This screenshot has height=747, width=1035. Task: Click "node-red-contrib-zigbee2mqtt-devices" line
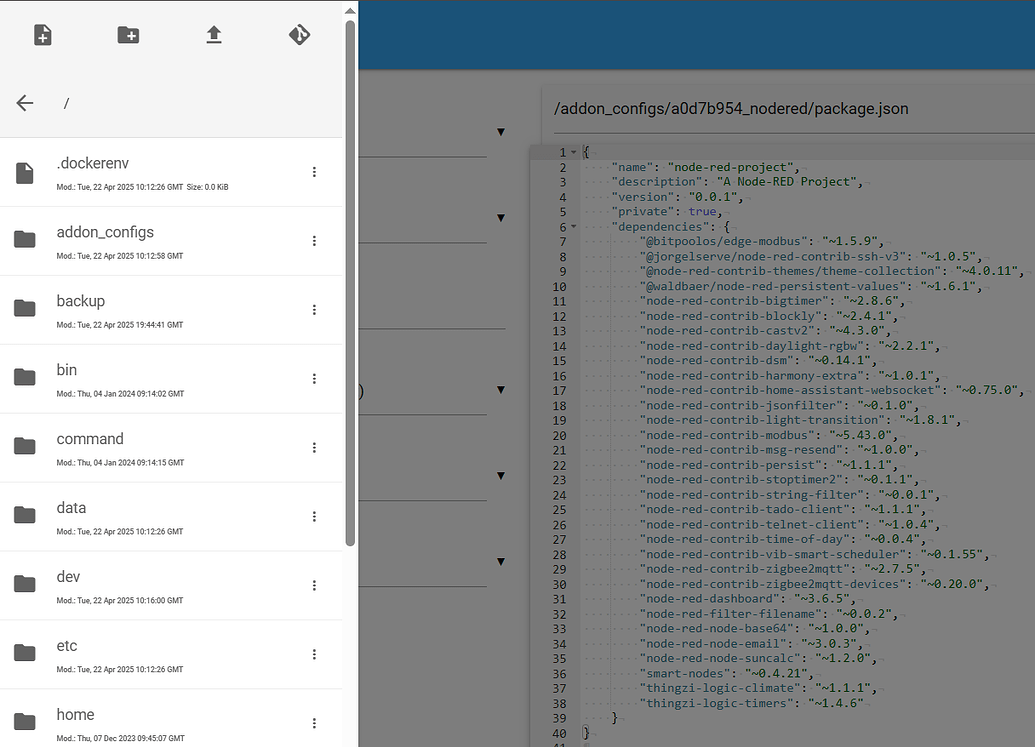[x=814, y=585]
